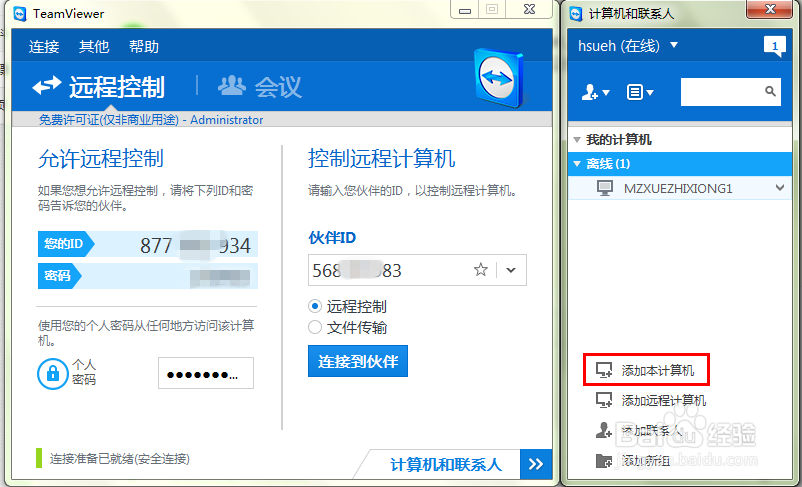This screenshot has height=487, width=802.
Task: Click the 您的ID number field
Action: tap(176, 245)
